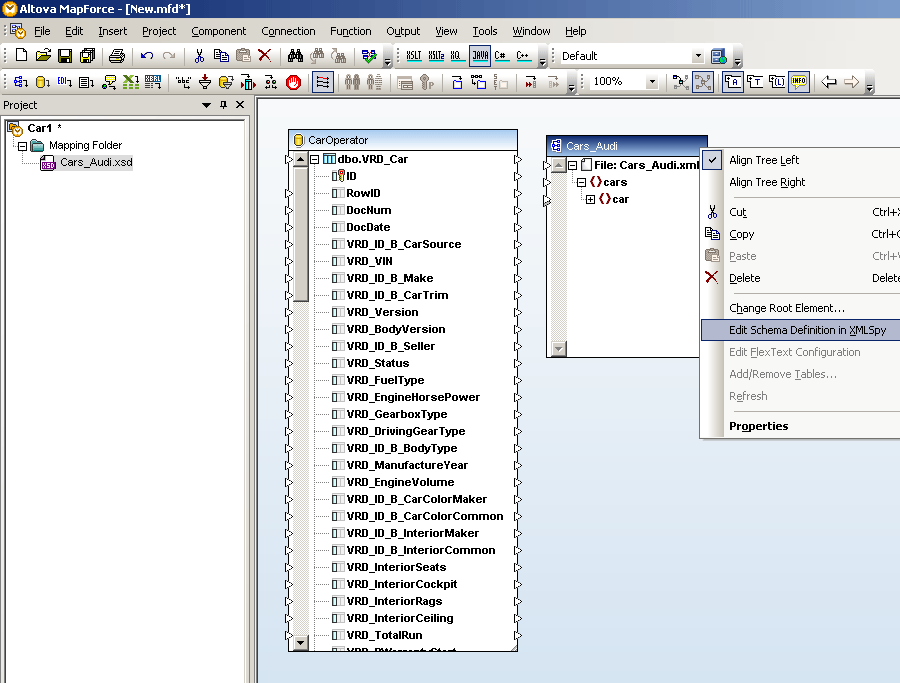Collapse the cars element node
Image resolution: width=900 pixels, height=683 pixels.
click(581, 183)
